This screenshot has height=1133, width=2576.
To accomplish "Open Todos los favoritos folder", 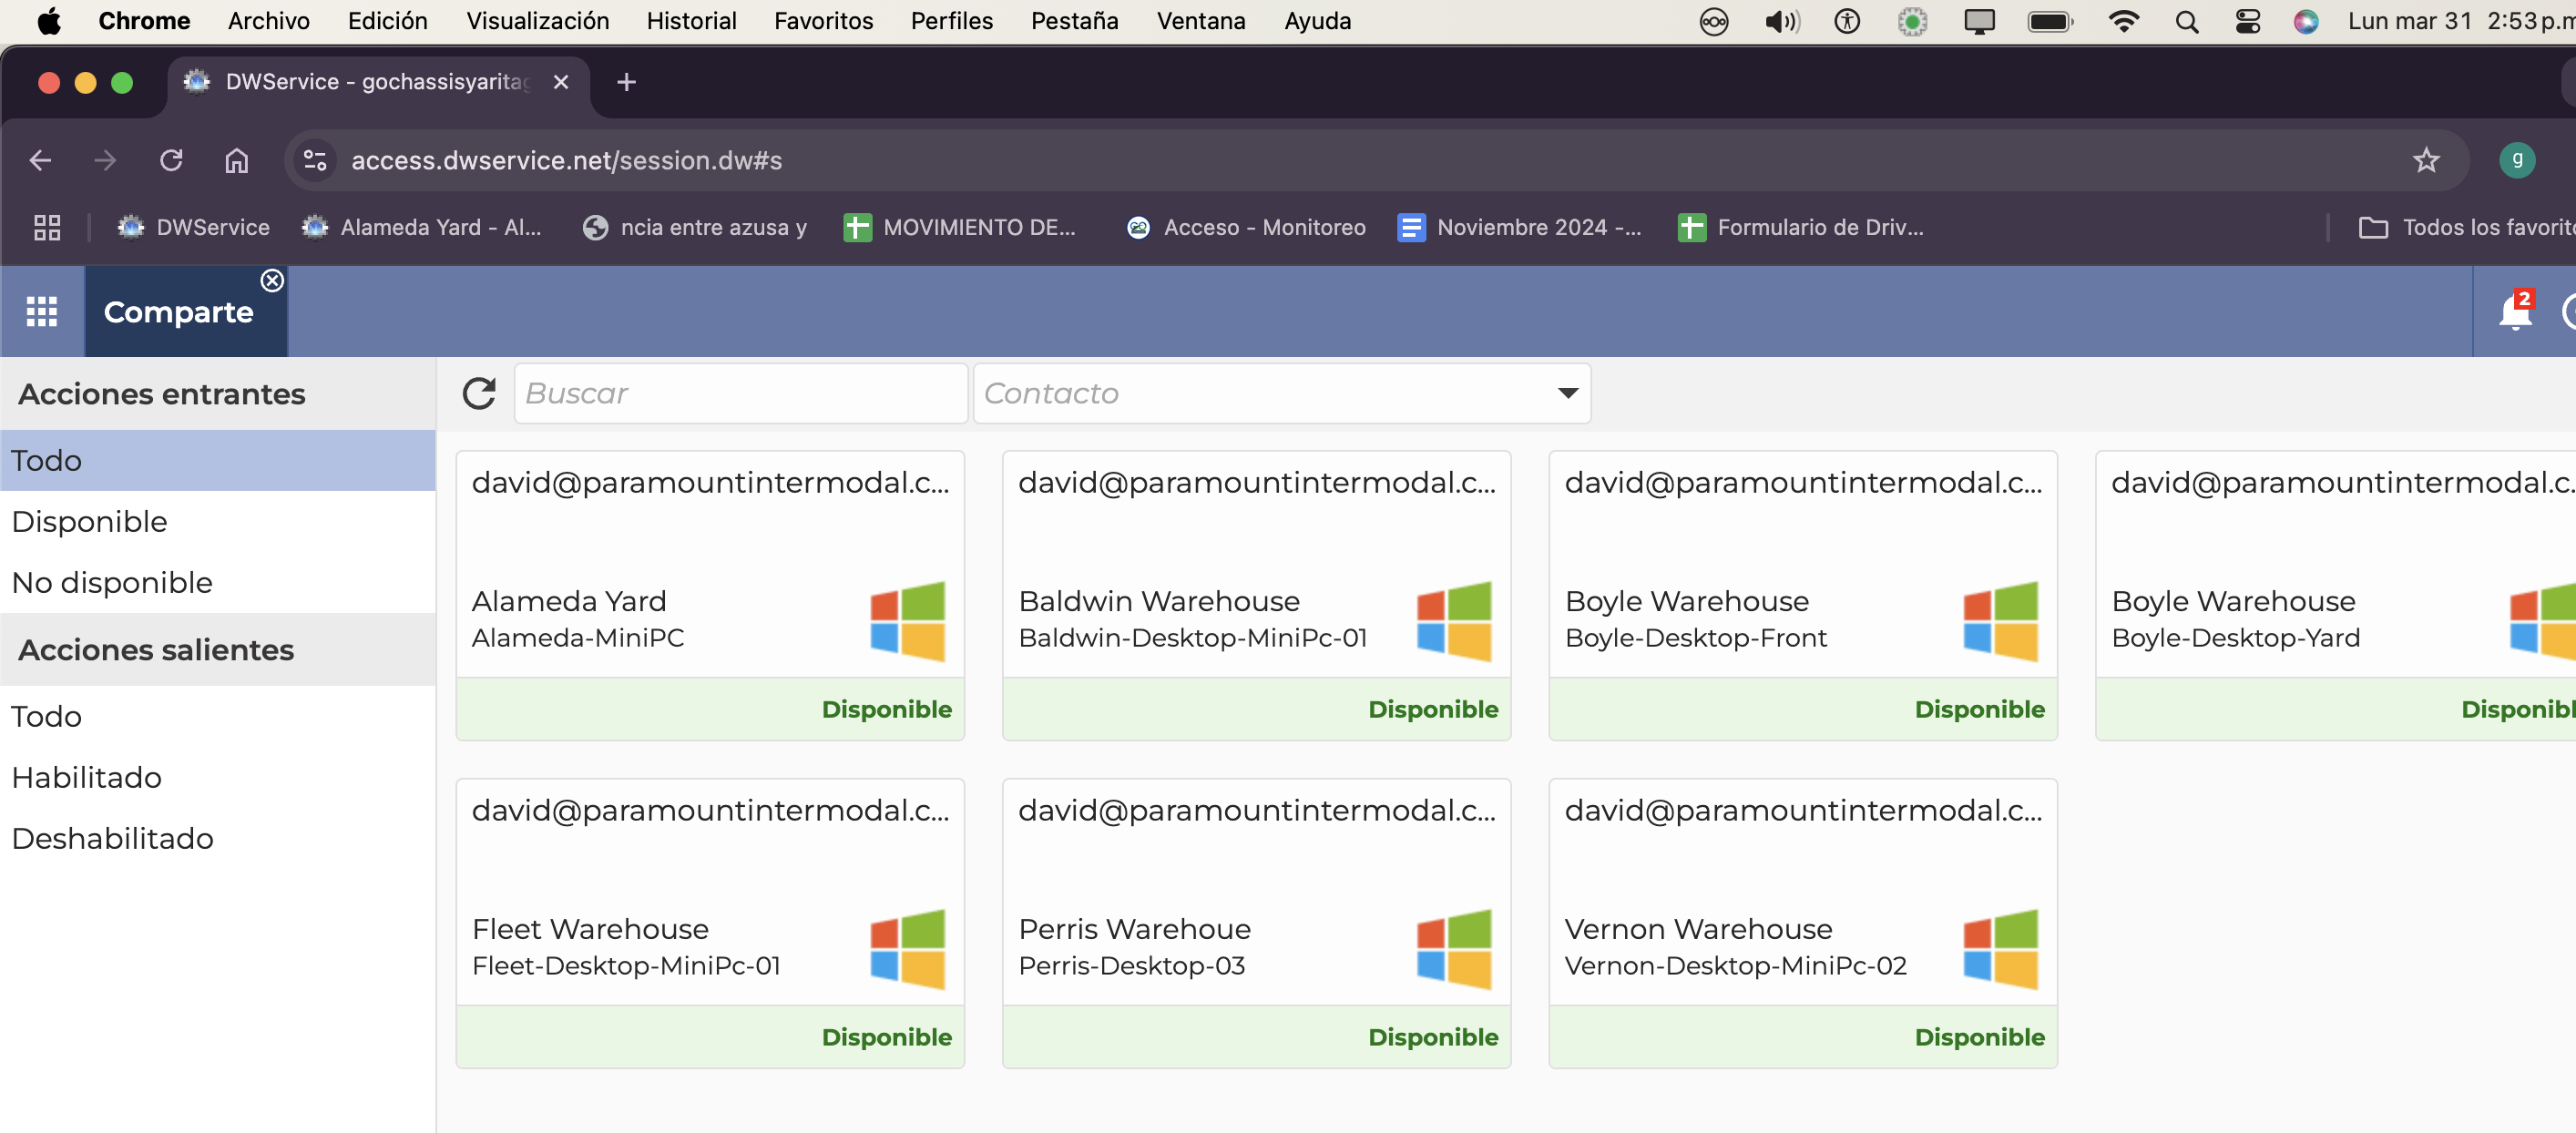I will 2466,227.
